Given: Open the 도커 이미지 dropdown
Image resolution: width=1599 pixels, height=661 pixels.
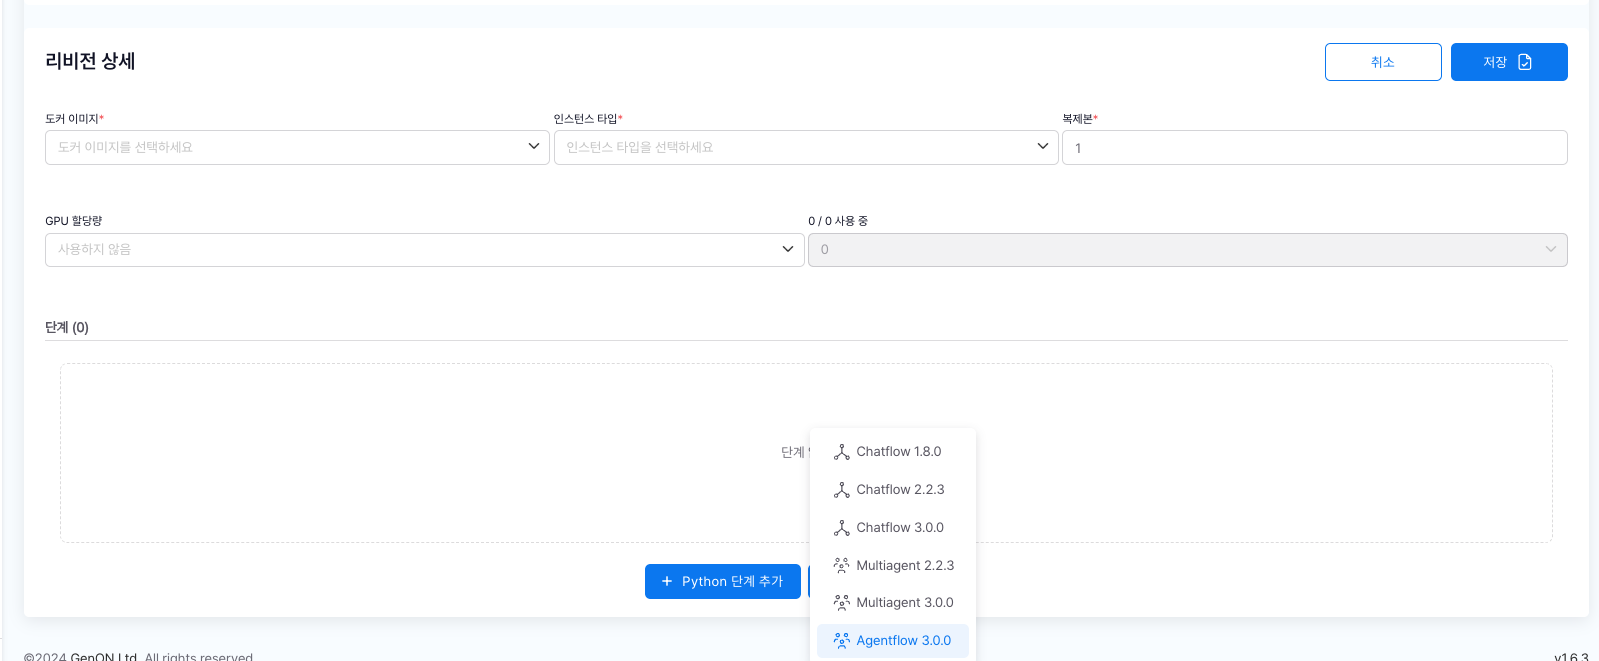Looking at the screenshot, I should pos(297,147).
